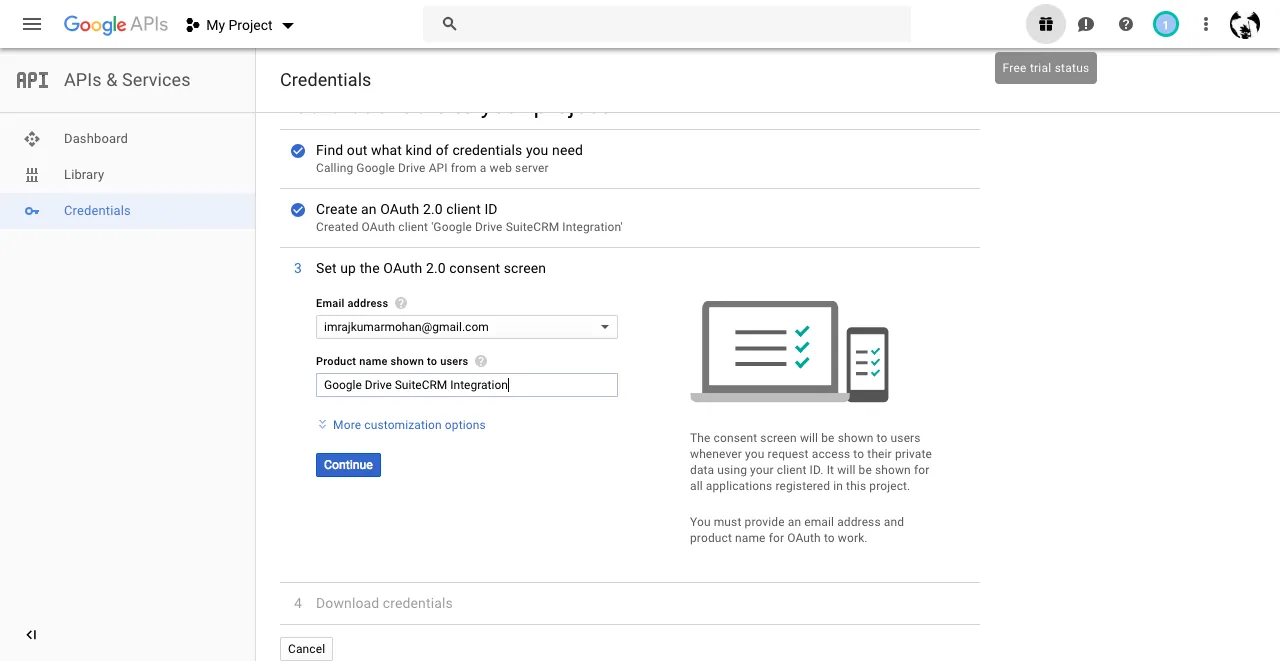
Task: Click the 'Download credentials' step heading
Action: click(384, 603)
